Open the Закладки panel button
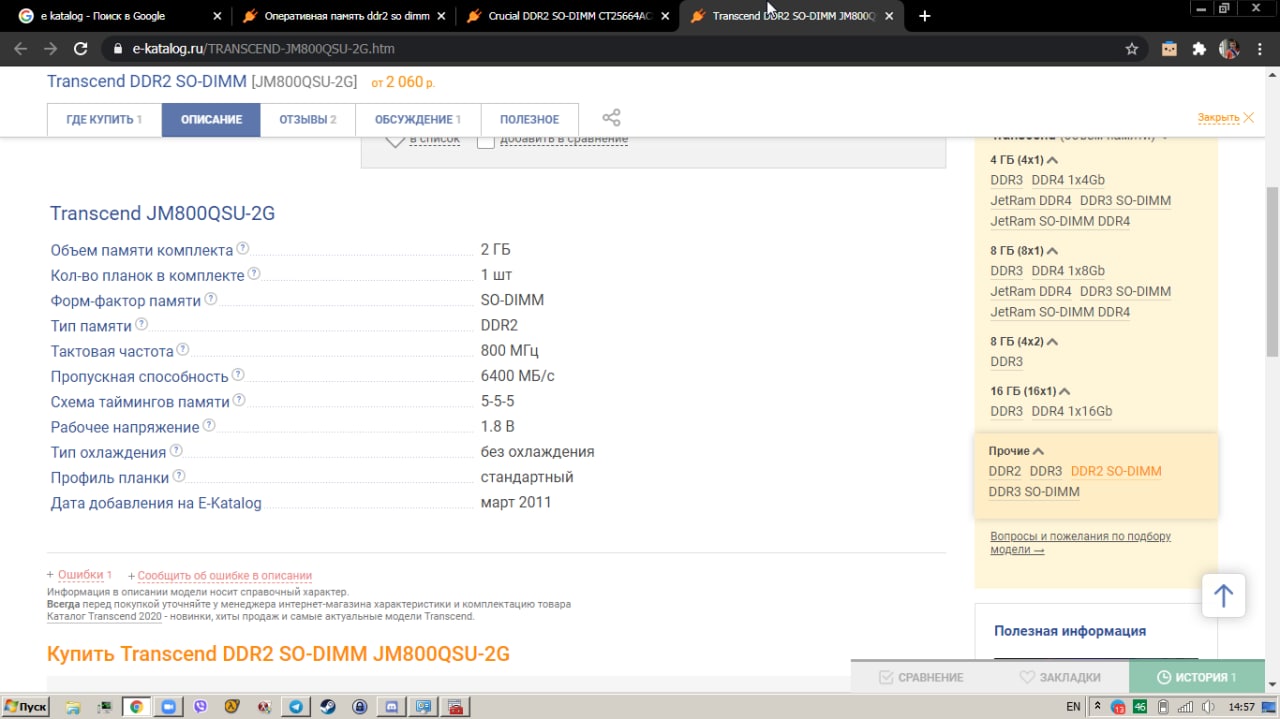Viewport: 1280px width, 719px height. pyautogui.click(x=1059, y=677)
